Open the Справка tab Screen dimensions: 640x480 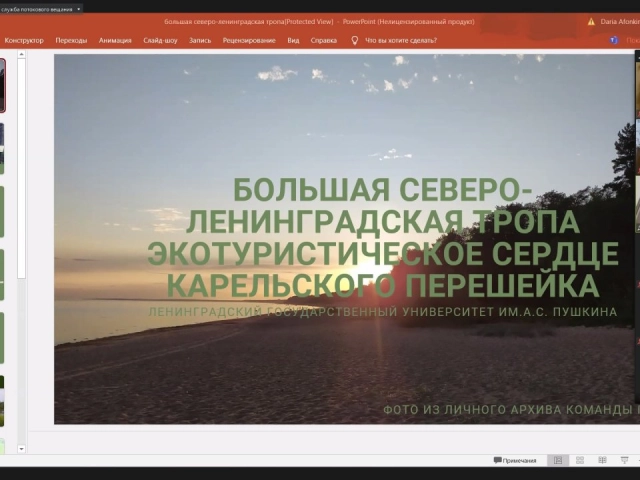[x=324, y=40]
